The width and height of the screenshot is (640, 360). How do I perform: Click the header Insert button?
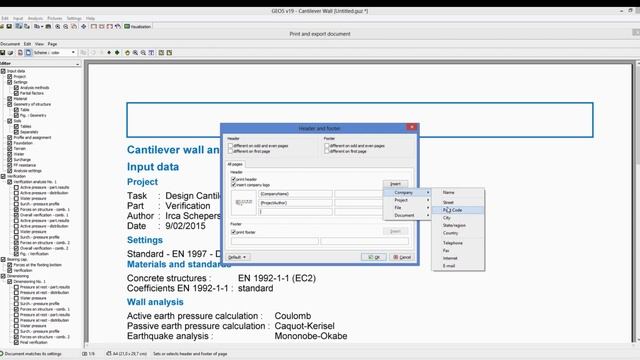click(395, 184)
